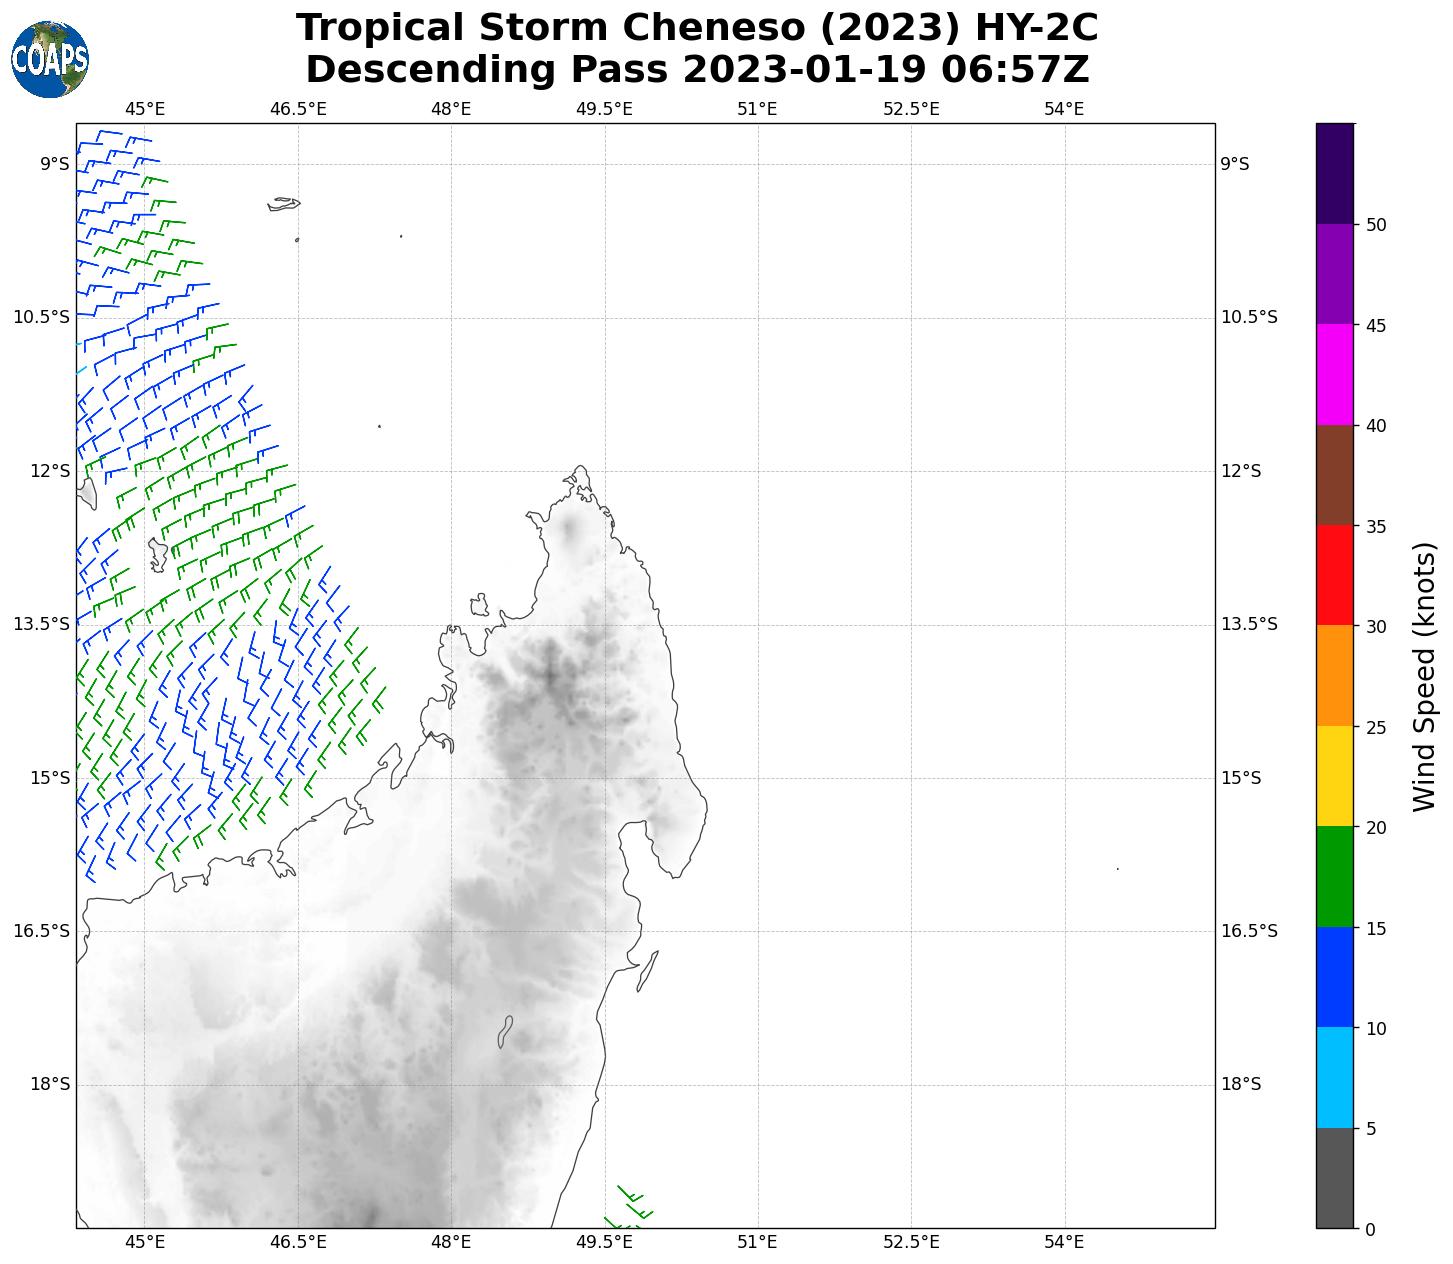Select the red 30-35 knots color band

point(1334,575)
